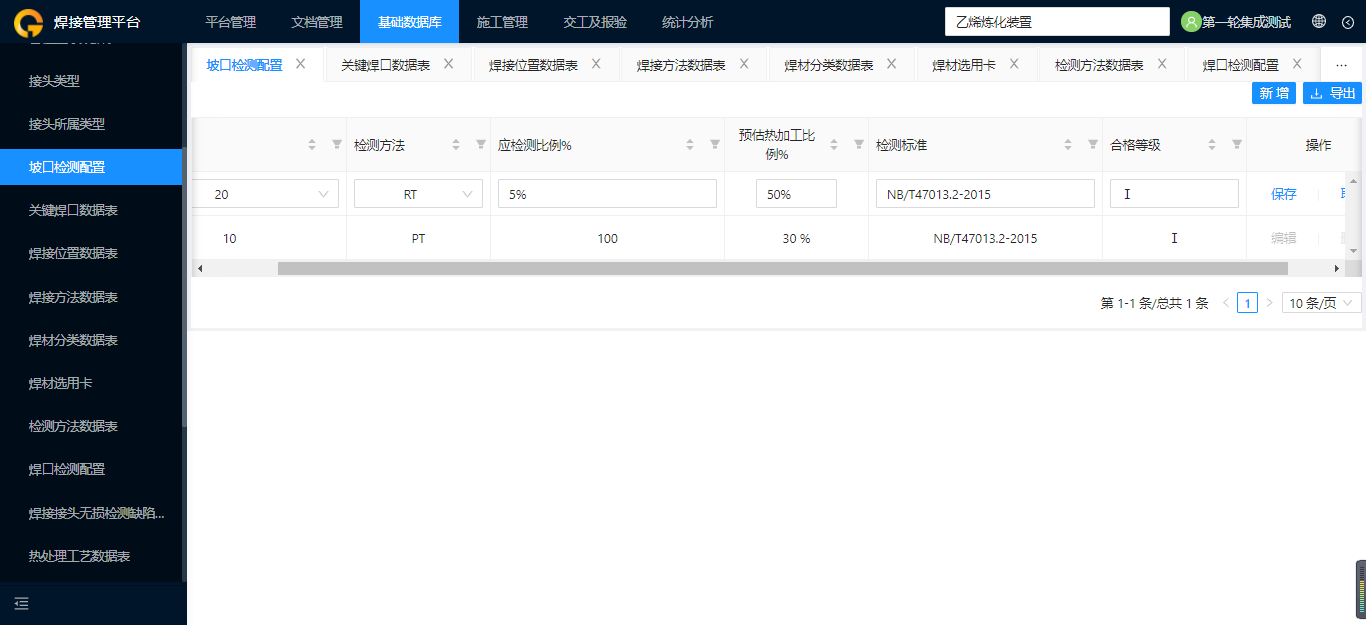Select 接头所属类型 in sidebar
Viewport: 1366px width, 625px height.
tap(91, 124)
